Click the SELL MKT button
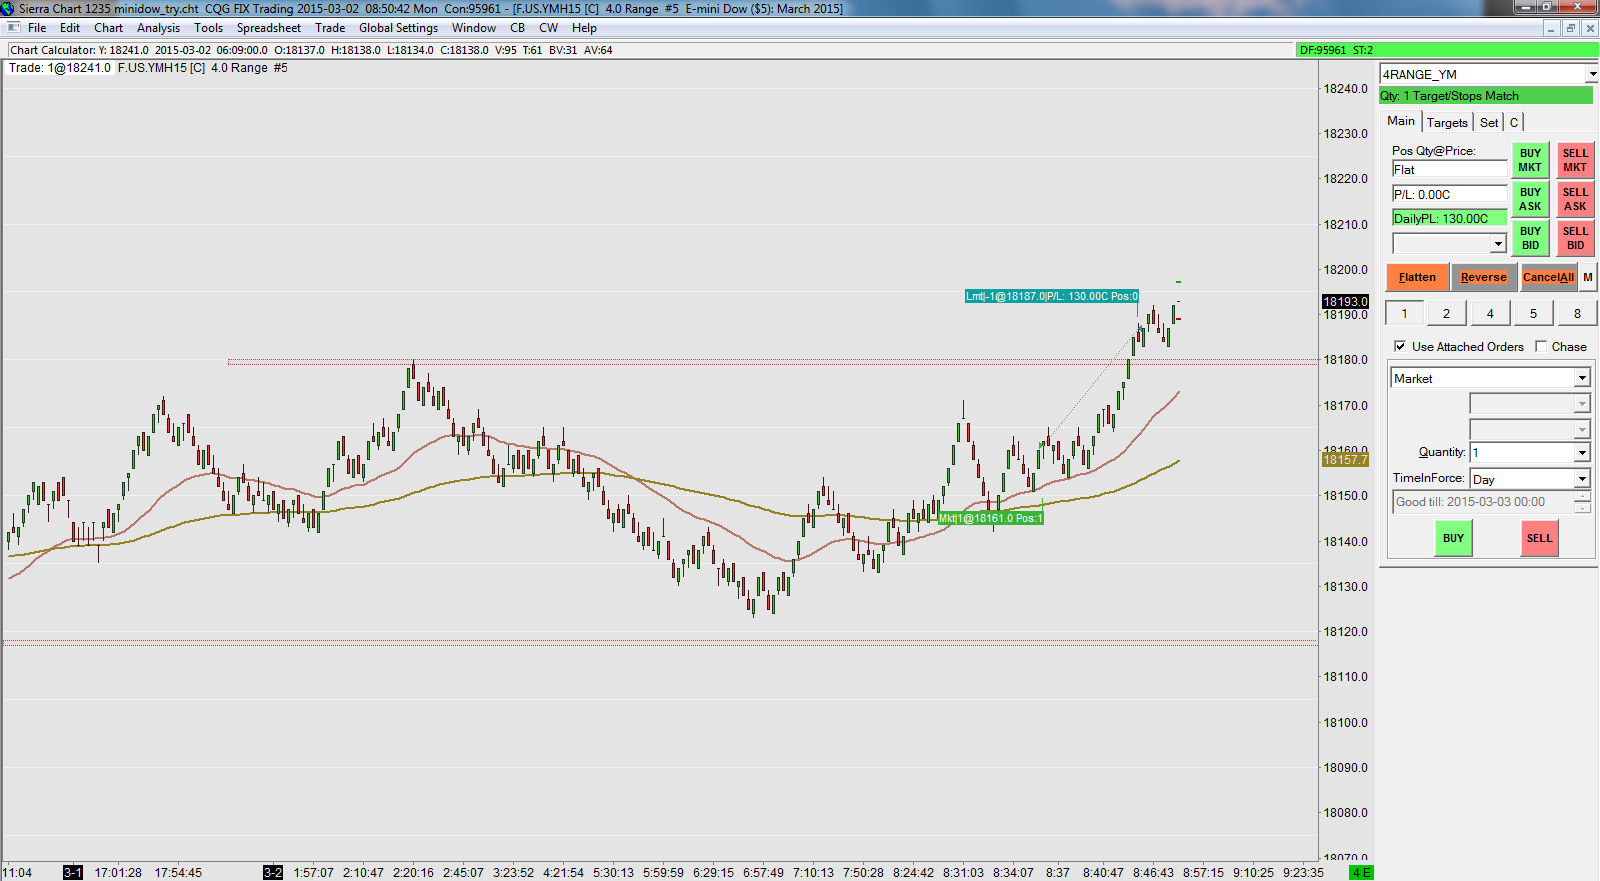The image size is (1600, 881). point(1575,160)
